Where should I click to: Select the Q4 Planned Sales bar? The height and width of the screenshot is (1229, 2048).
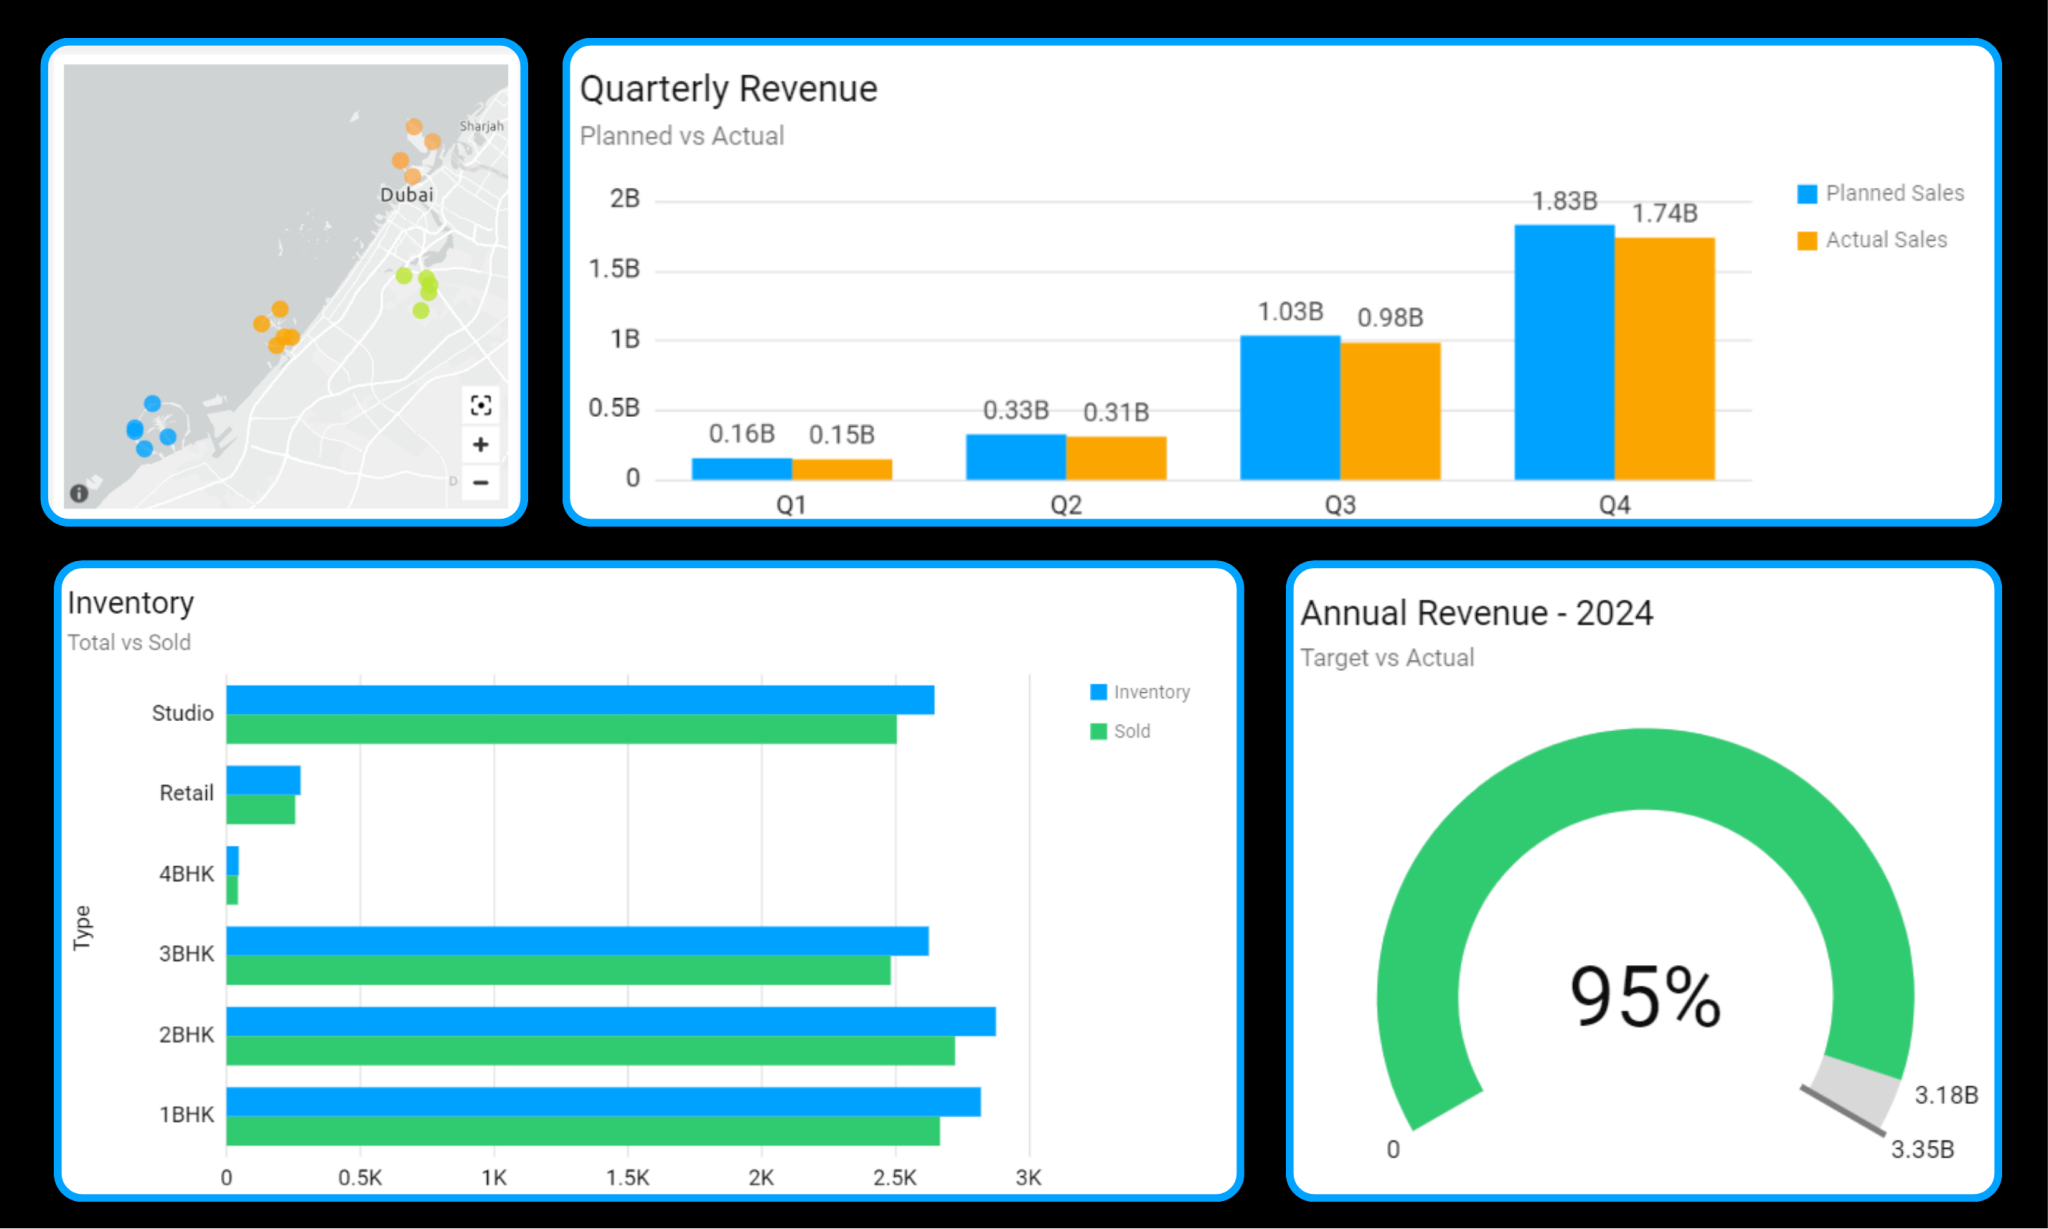1564,352
